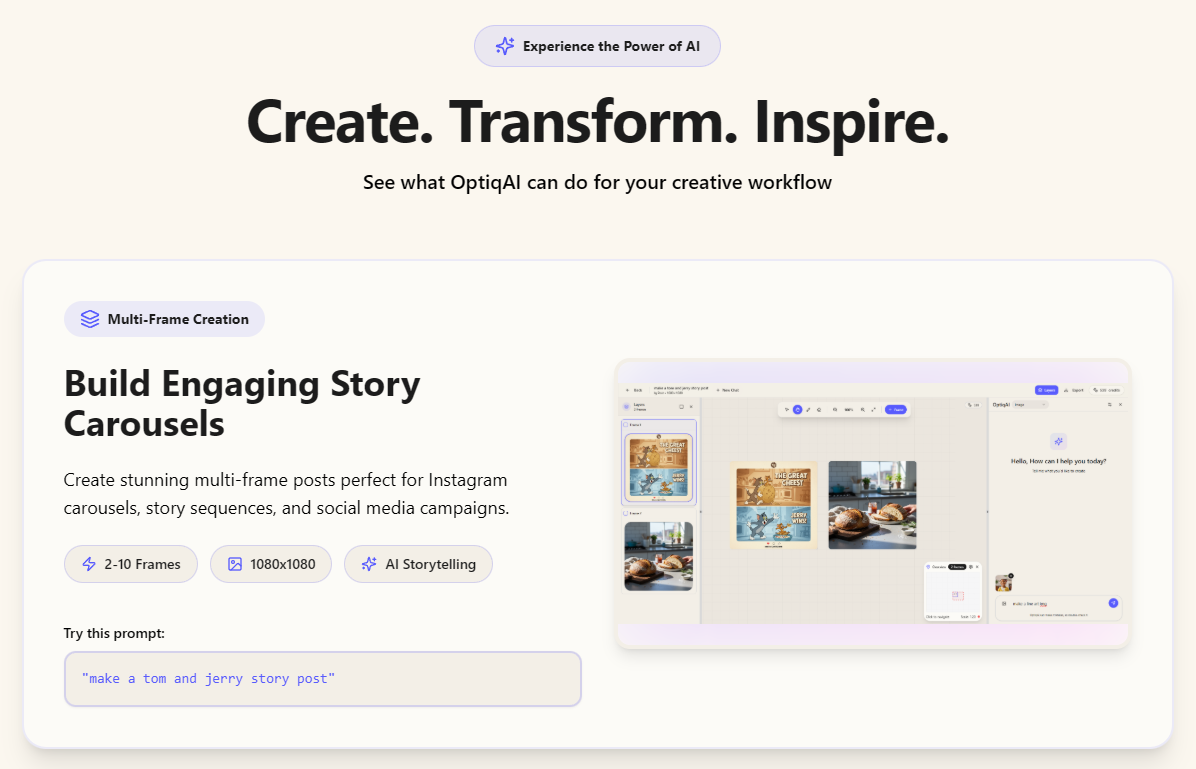The height and width of the screenshot is (769, 1196).
Task: Open the Image mode dropdown beside OptiqAI
Action: coord(1030,404)
